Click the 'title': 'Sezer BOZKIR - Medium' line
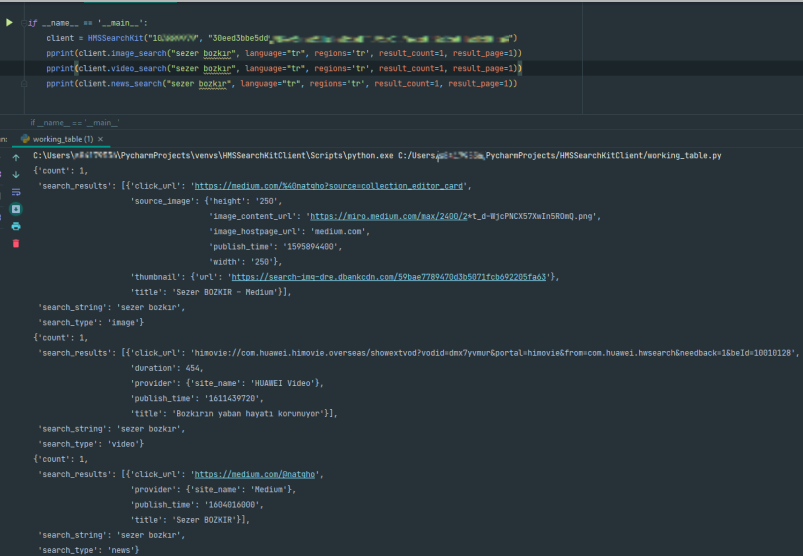 coord(211,292)
